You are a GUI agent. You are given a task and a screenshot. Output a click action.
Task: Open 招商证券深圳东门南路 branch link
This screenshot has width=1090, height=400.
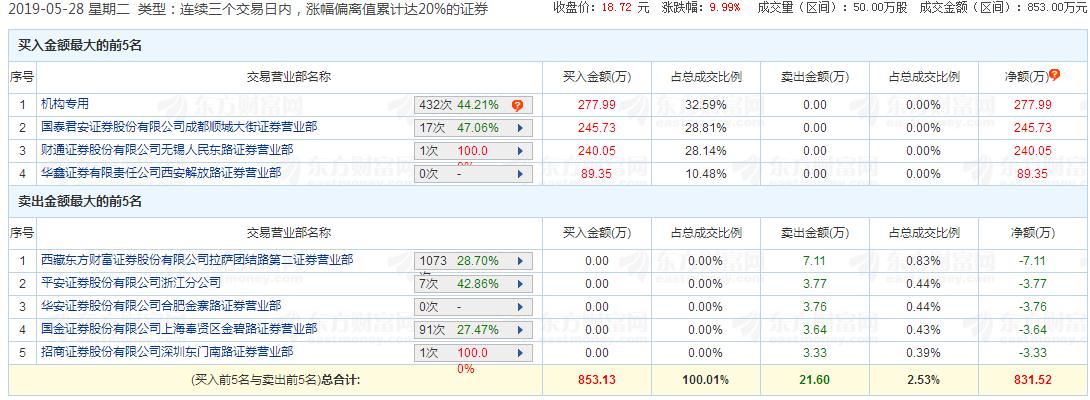(167, 351)
